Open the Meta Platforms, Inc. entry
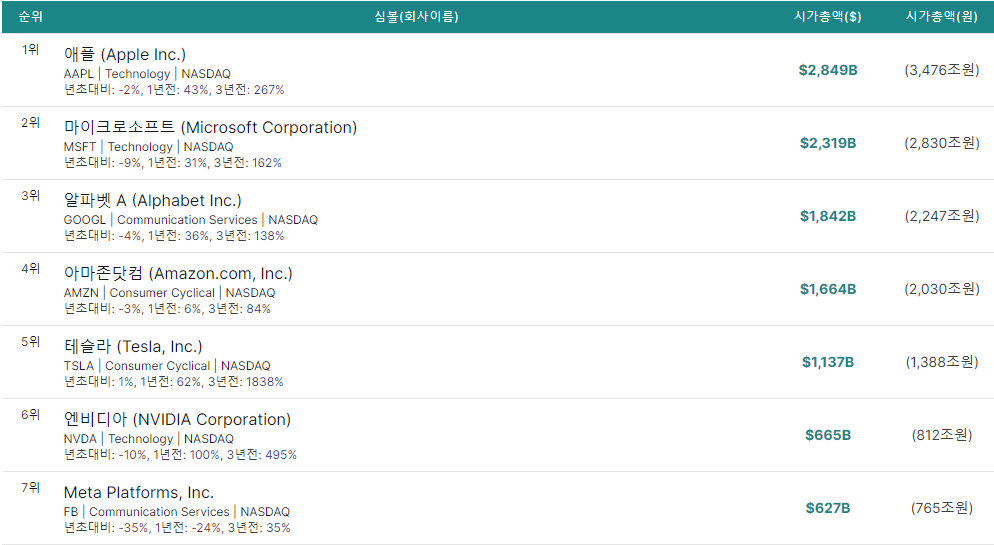The height and width of the screenshot is (545, 994). (x=139, y=492)
